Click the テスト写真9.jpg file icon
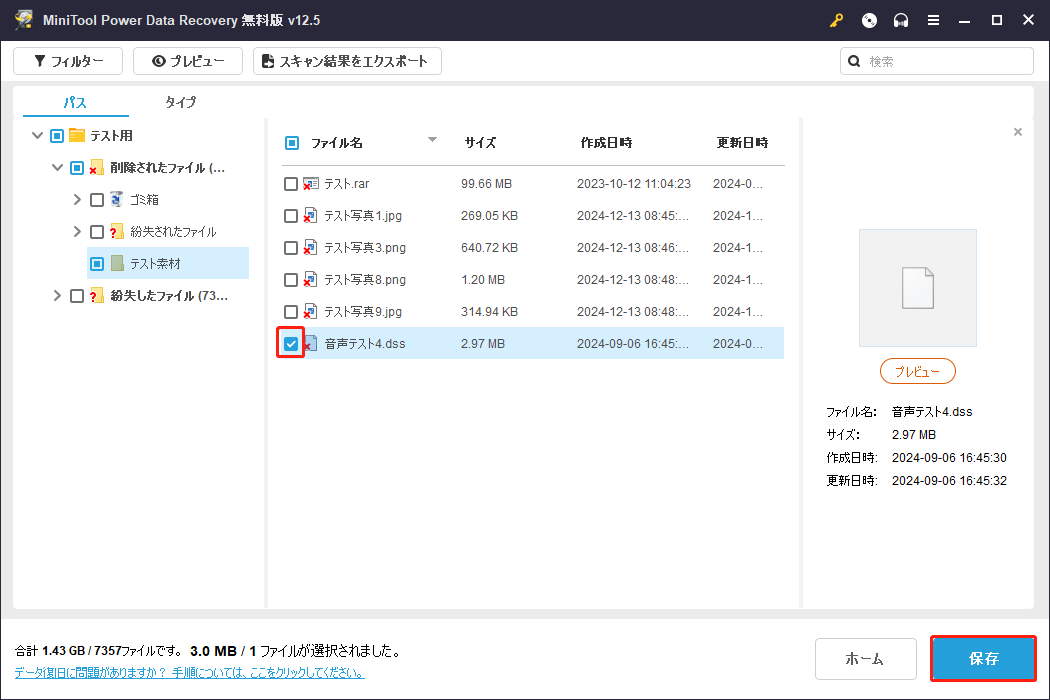Screen dimensions: 1050x700 pos(310,311)
